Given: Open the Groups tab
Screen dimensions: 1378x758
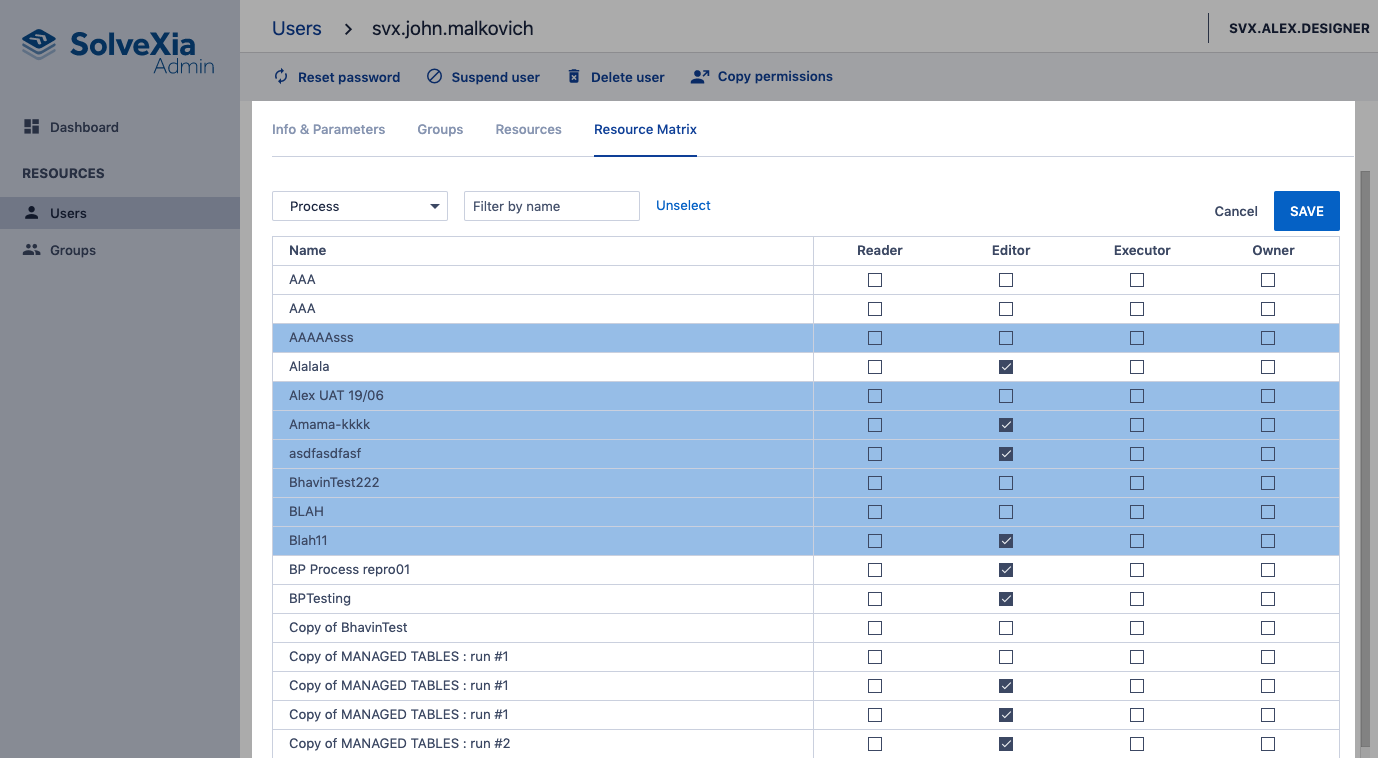Looking at the screenshot, I should click(440, 129).
